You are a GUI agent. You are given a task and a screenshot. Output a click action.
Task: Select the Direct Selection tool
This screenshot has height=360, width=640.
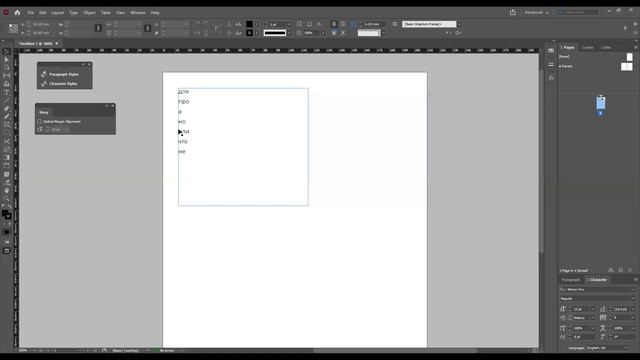7,60
